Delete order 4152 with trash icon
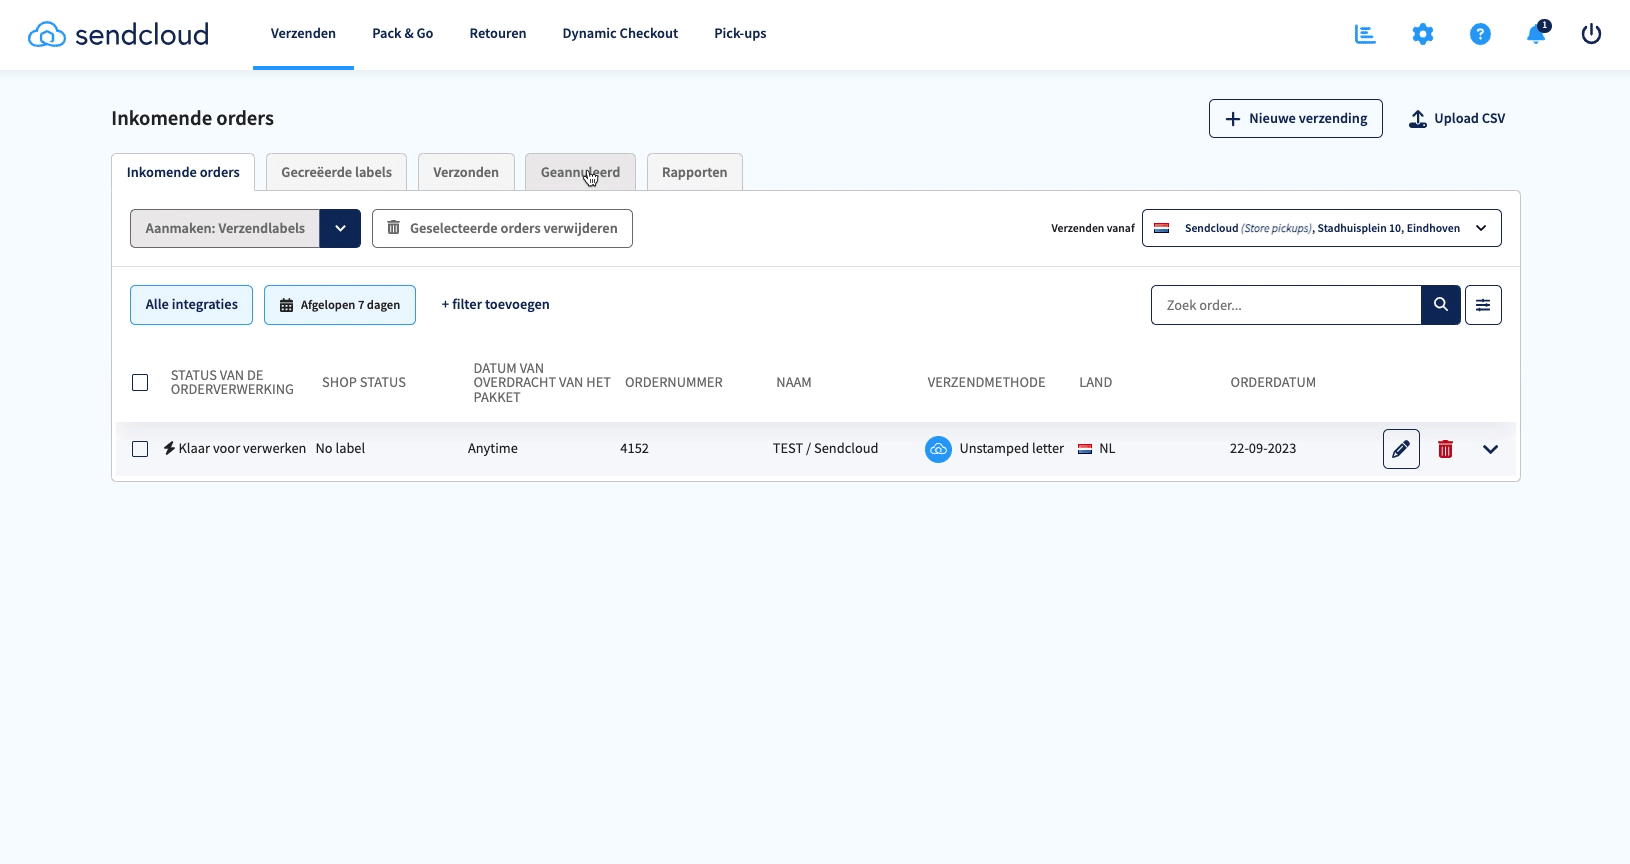The height and width of the screenshot is (864, 1630). tap(1445, 449)
